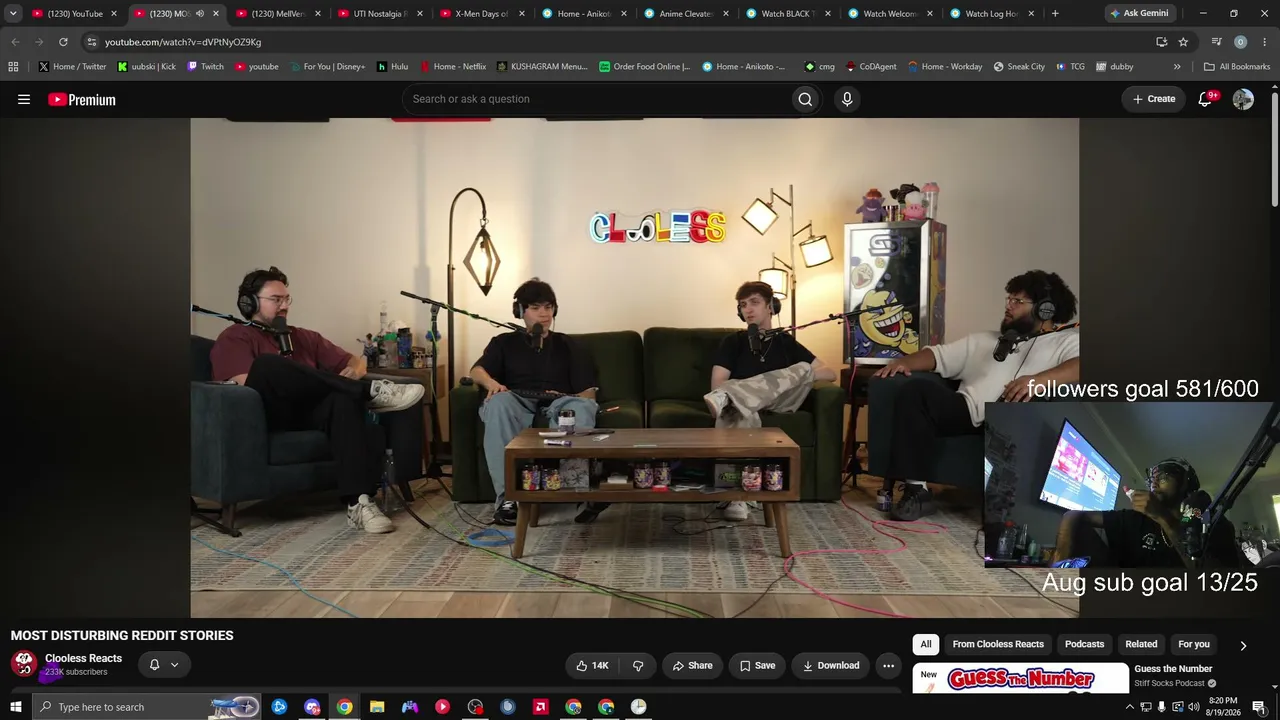The height and width of the screenshot is (720, 1280).
Task: Select the All filter chip
Action: point(926,645)
